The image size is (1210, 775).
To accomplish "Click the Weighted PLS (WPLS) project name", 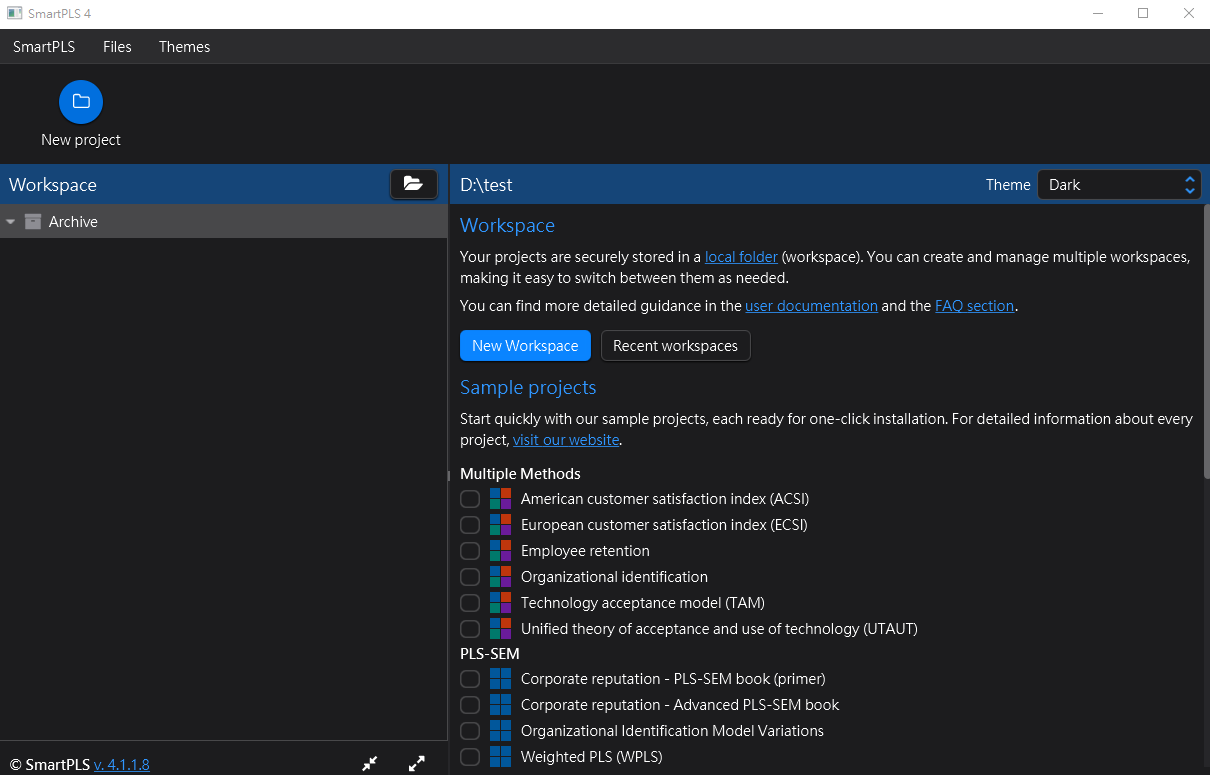I will [x=592, y=757].
